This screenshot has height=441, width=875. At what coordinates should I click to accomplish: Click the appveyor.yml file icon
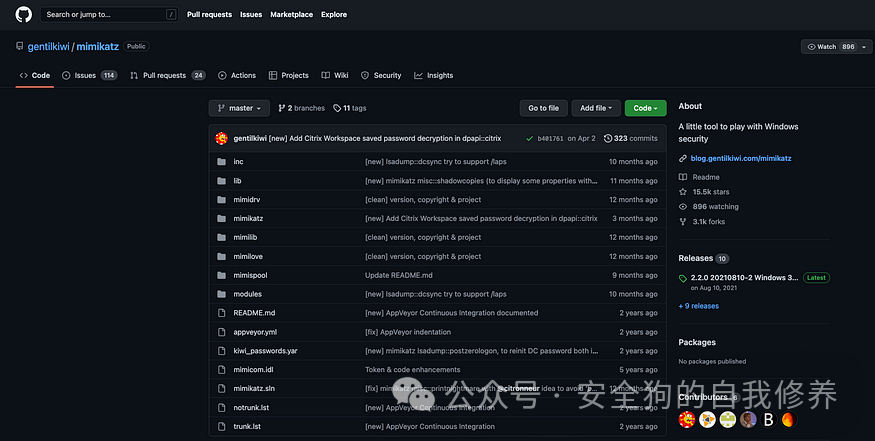click(222, 332)
